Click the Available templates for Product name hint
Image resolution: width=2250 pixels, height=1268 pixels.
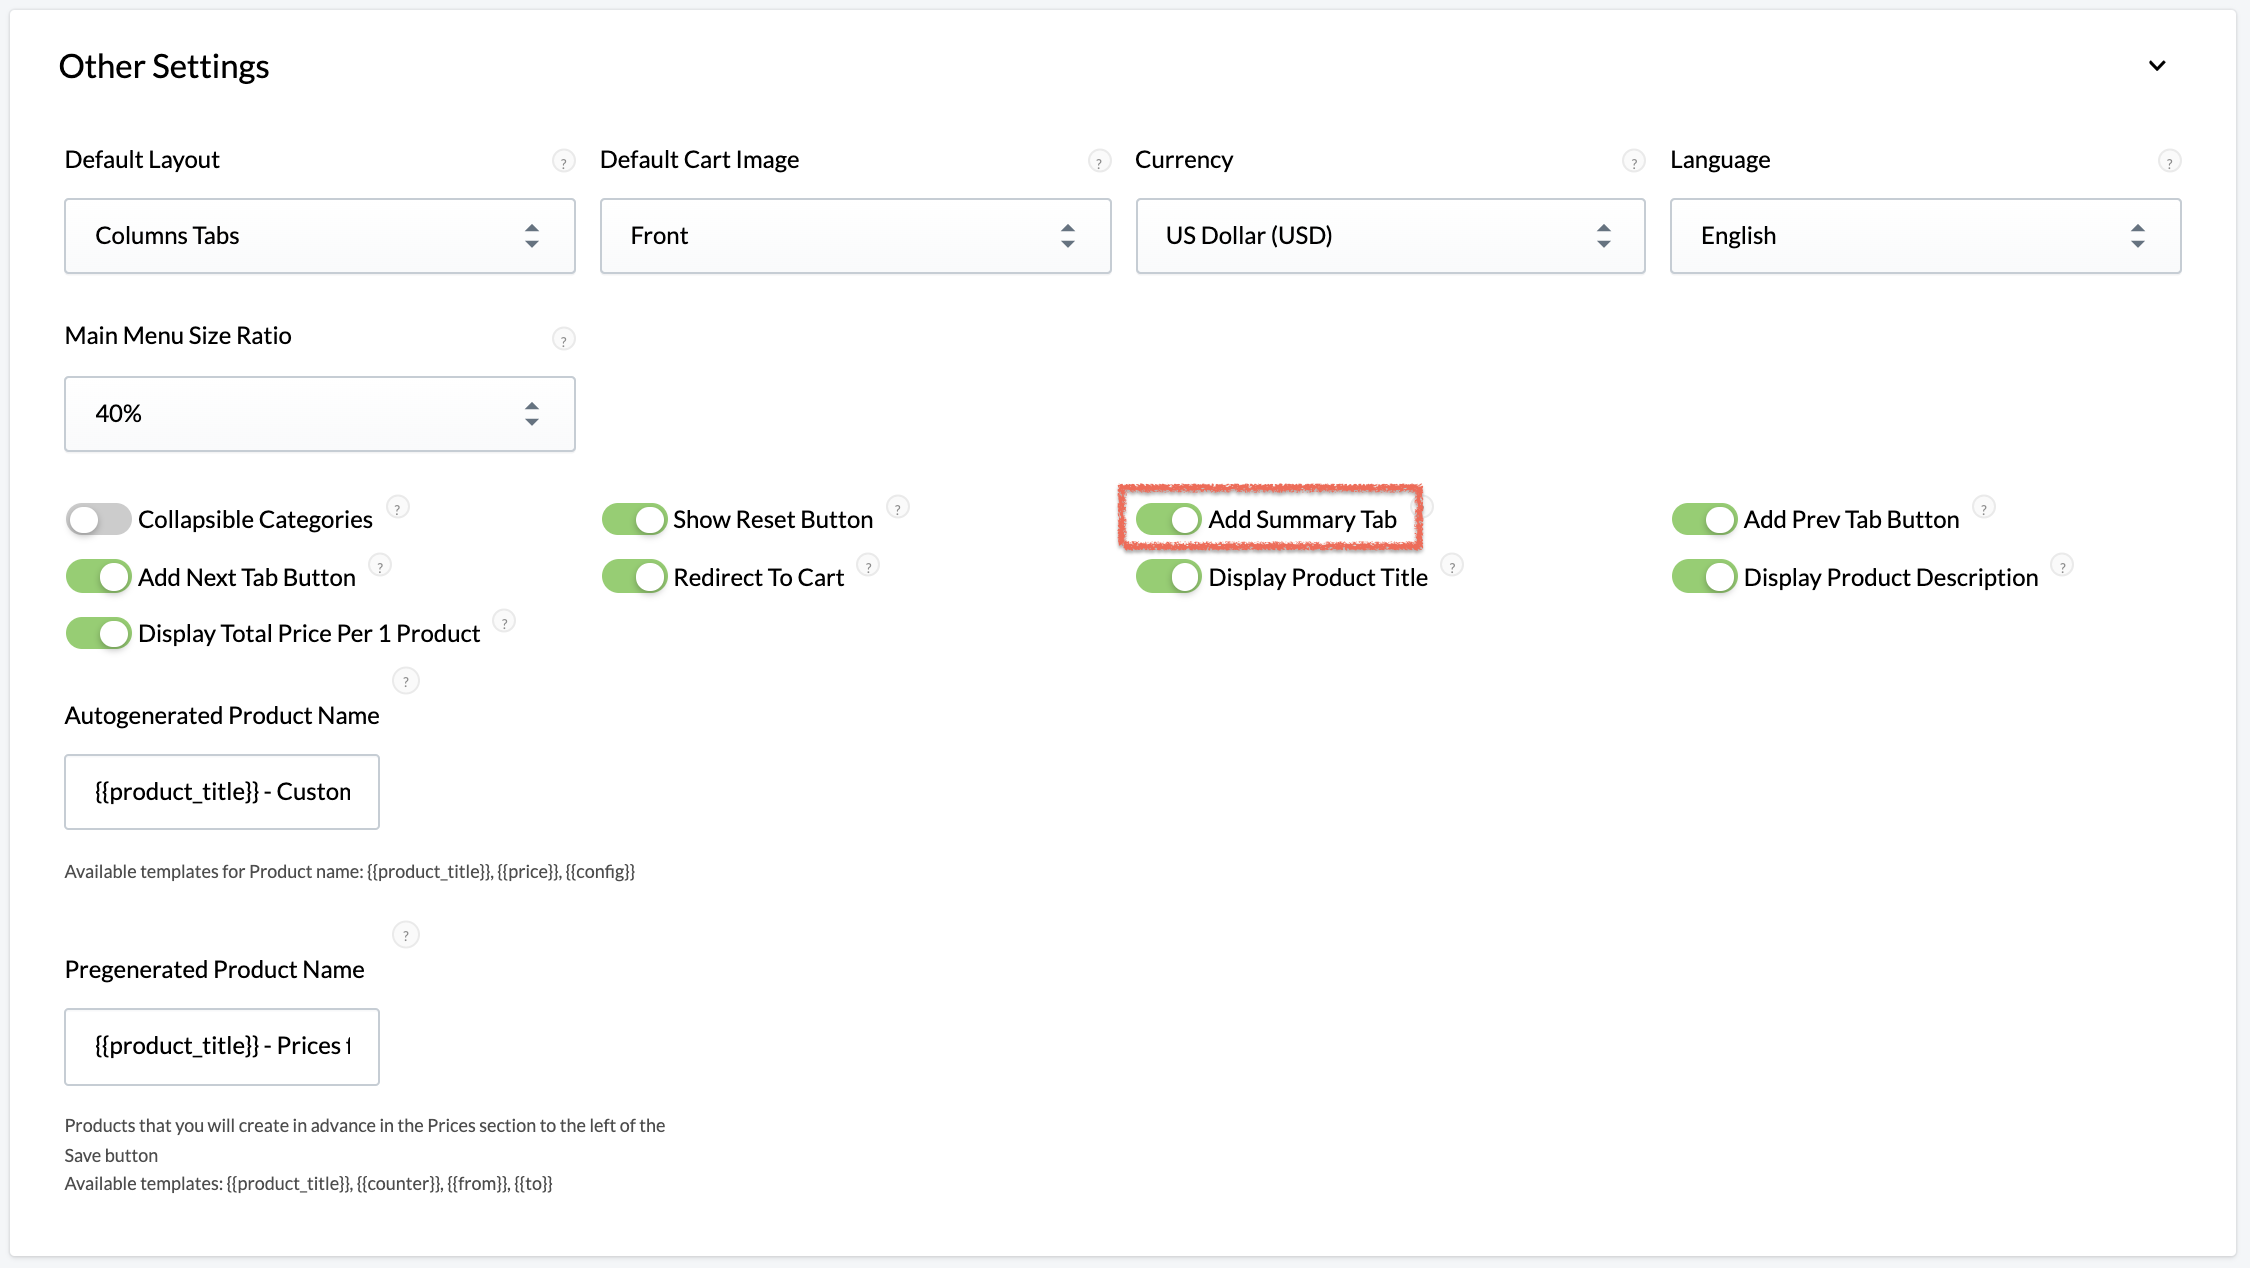350,872
